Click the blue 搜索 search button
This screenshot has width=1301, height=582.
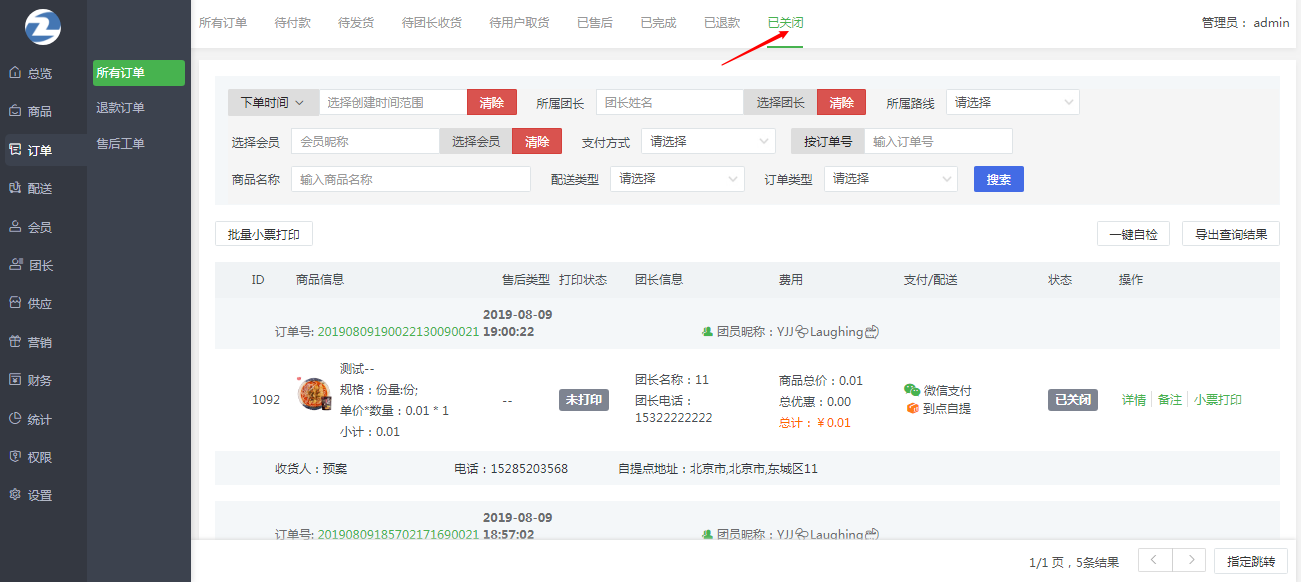998,180
